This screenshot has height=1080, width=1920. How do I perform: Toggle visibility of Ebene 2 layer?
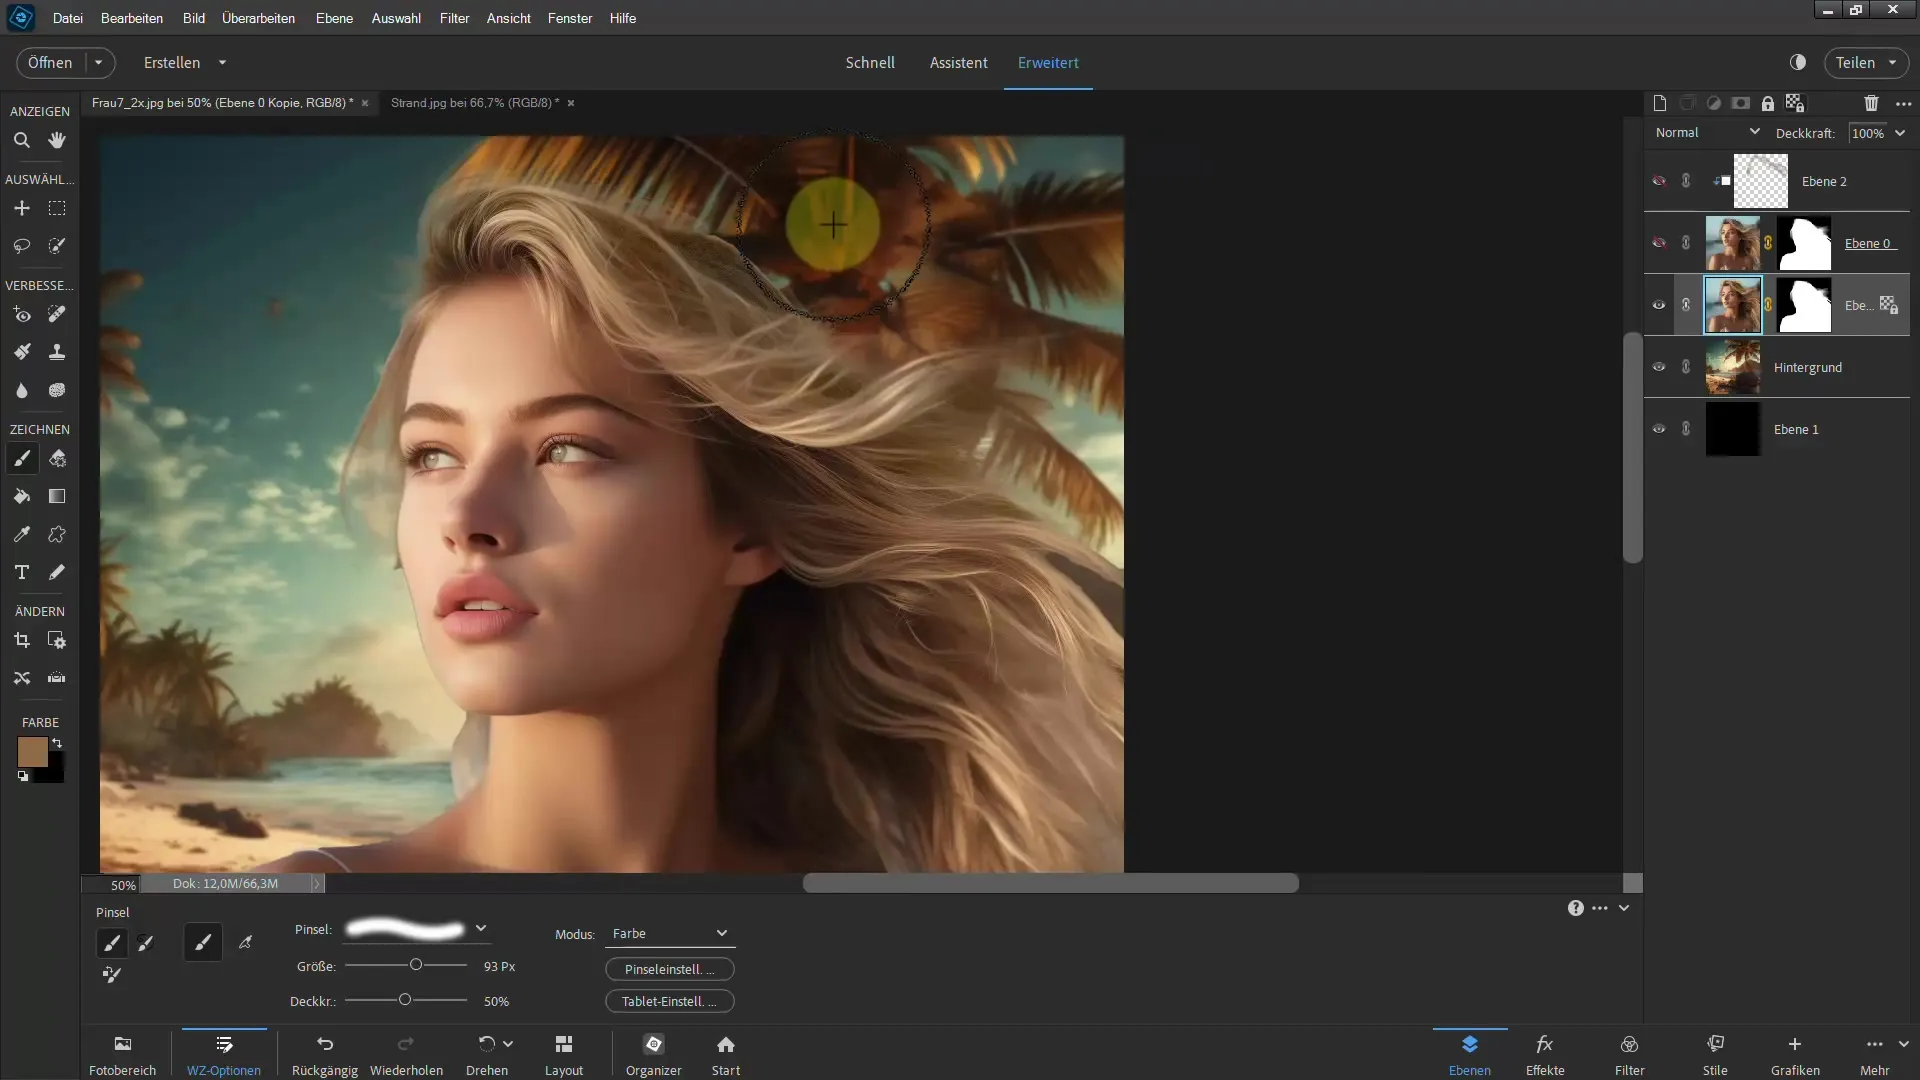1659,181
